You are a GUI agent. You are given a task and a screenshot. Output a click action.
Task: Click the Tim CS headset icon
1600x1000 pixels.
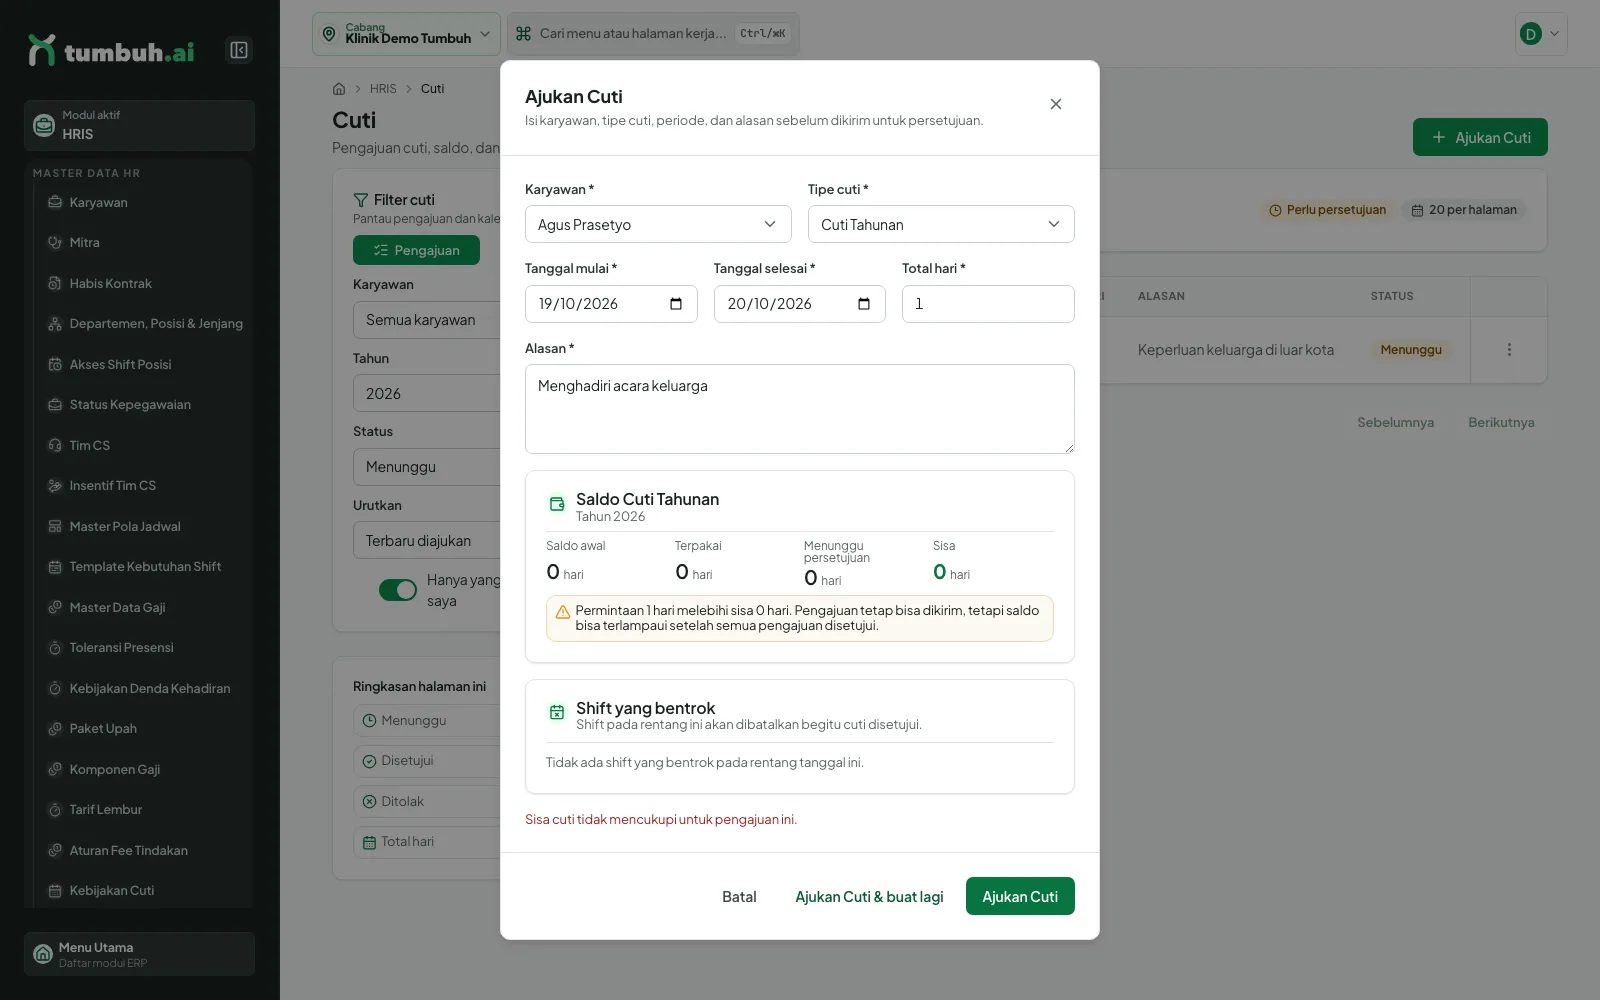click(55, 446)
